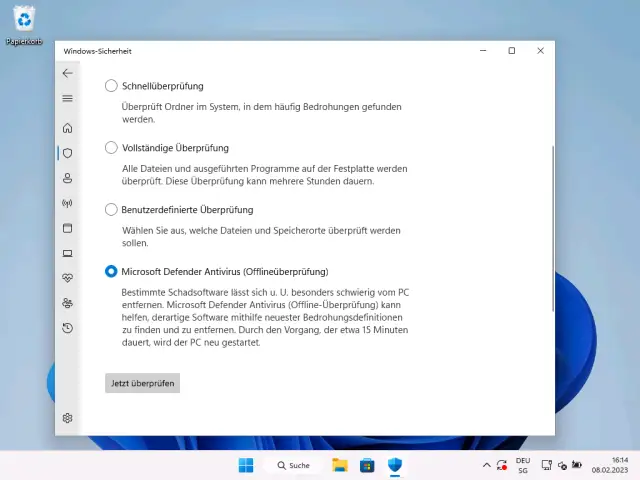
Task: Open the clock showing 16:14
Action: click(610, 465)
